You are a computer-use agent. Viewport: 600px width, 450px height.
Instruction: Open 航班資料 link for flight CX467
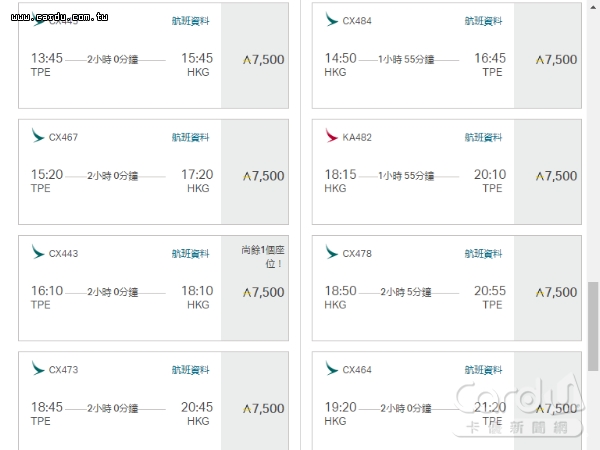[x=190, y=137]
